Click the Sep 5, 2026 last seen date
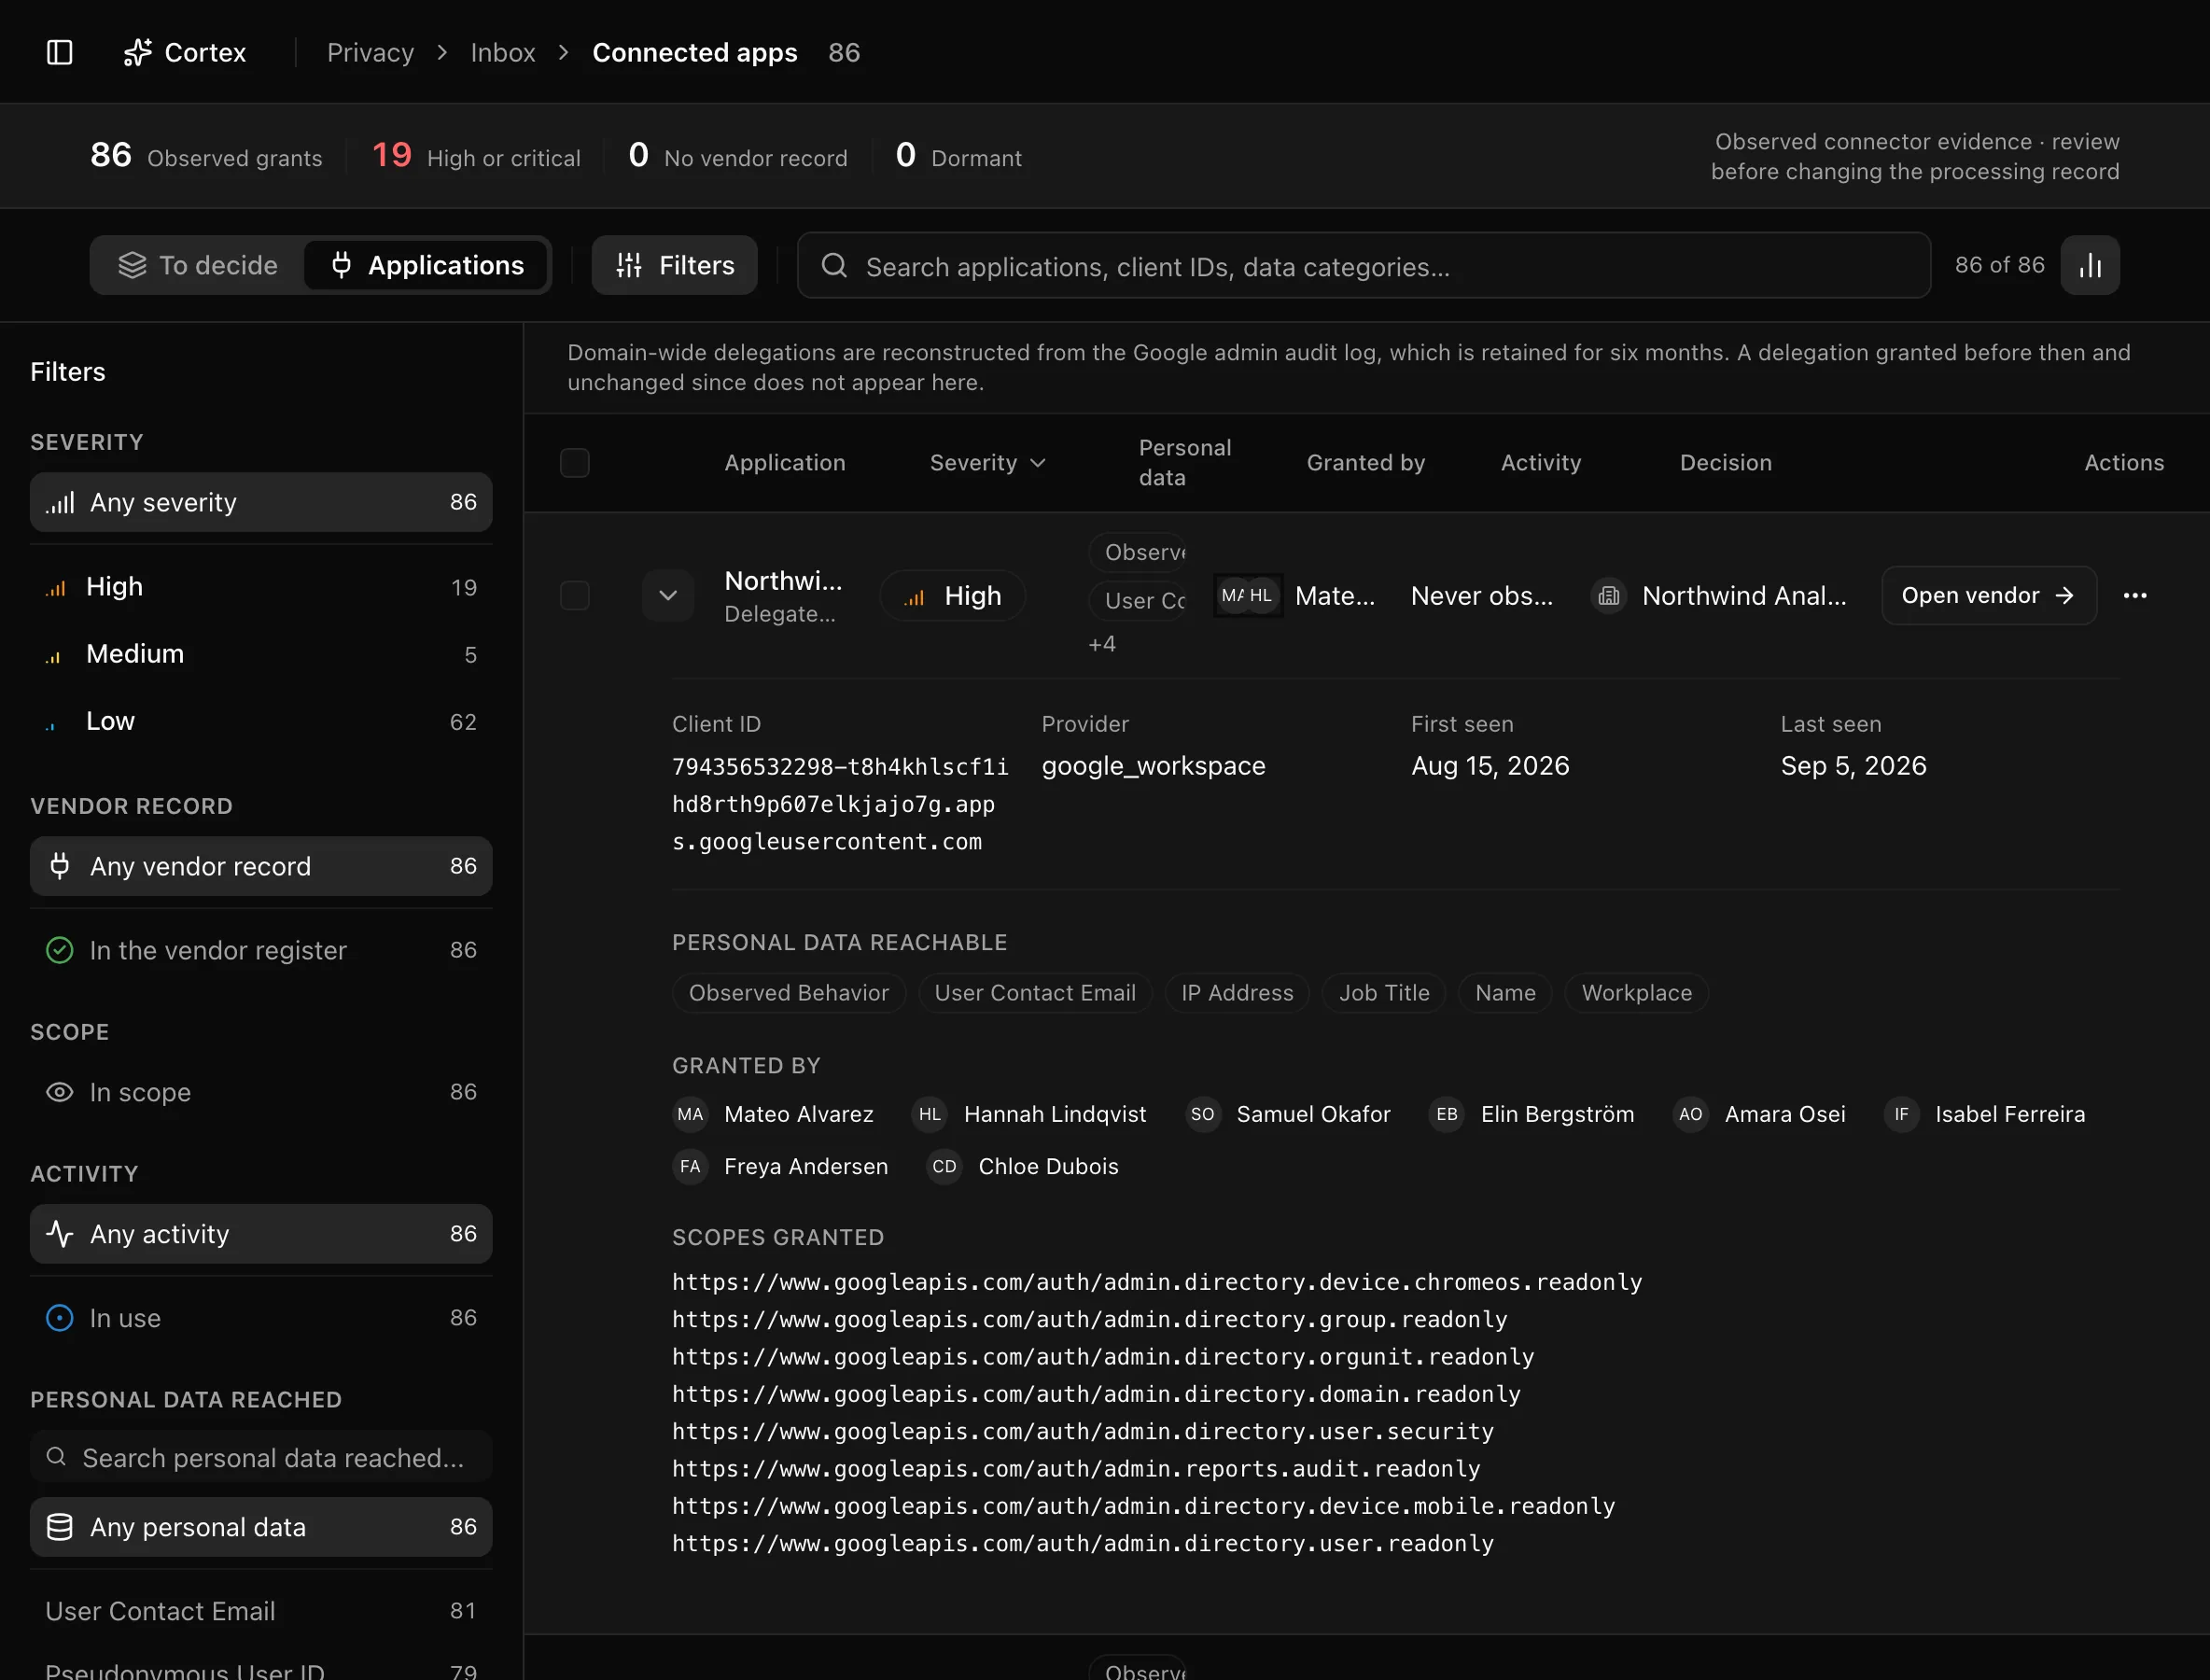The image size is (2210, 1680). tap(1853, 766)
